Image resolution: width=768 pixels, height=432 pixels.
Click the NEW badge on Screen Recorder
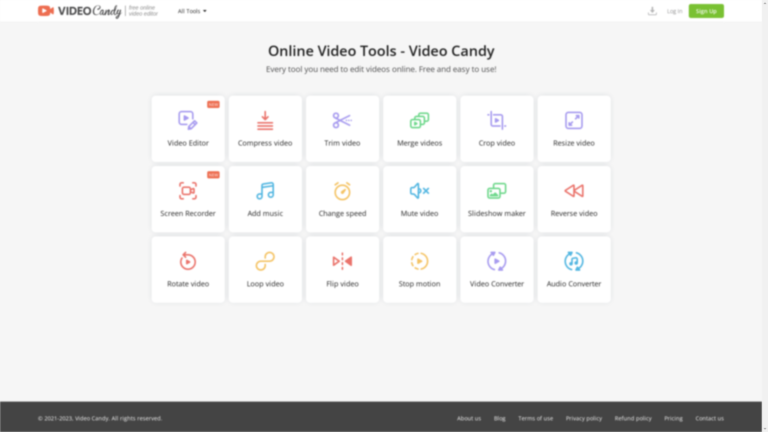213,175
